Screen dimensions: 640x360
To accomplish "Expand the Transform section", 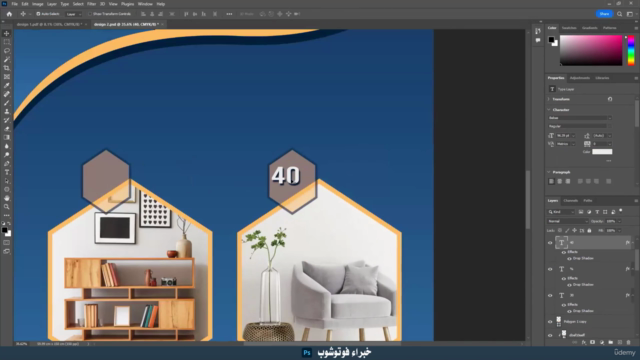I will (549, 99).
